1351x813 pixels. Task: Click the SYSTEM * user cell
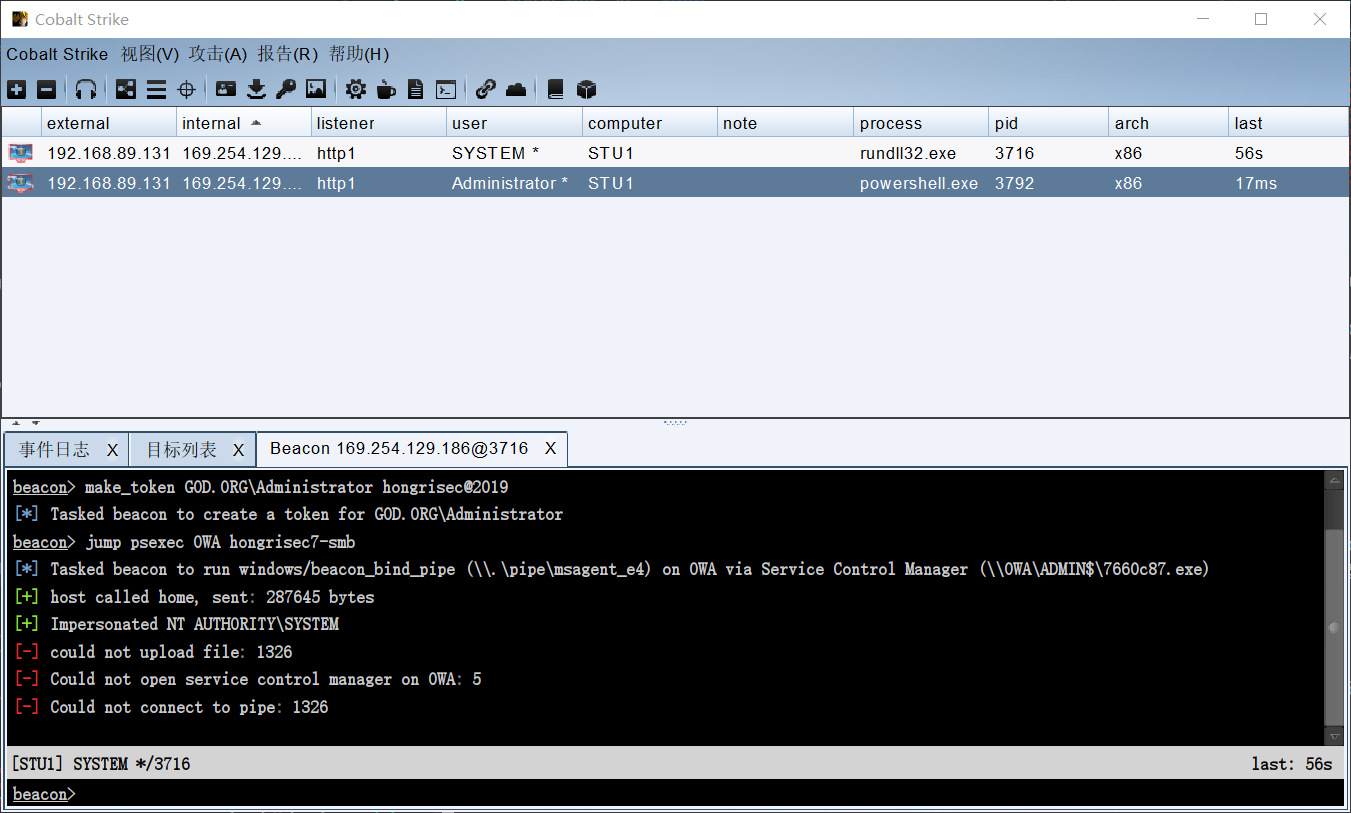pos(514,153)
